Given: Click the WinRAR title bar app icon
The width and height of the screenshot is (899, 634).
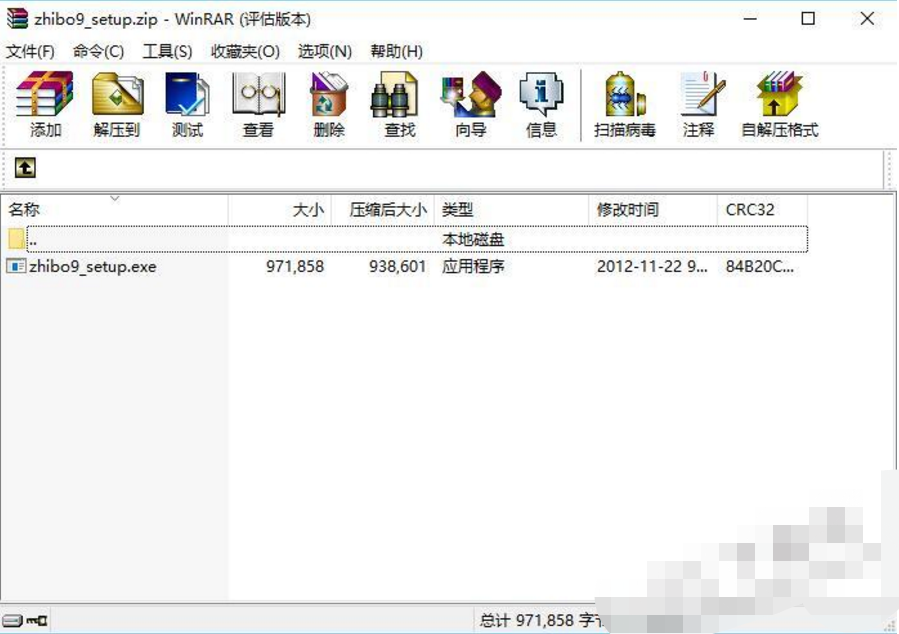Looking at the screenshot, I should [17, 18].
